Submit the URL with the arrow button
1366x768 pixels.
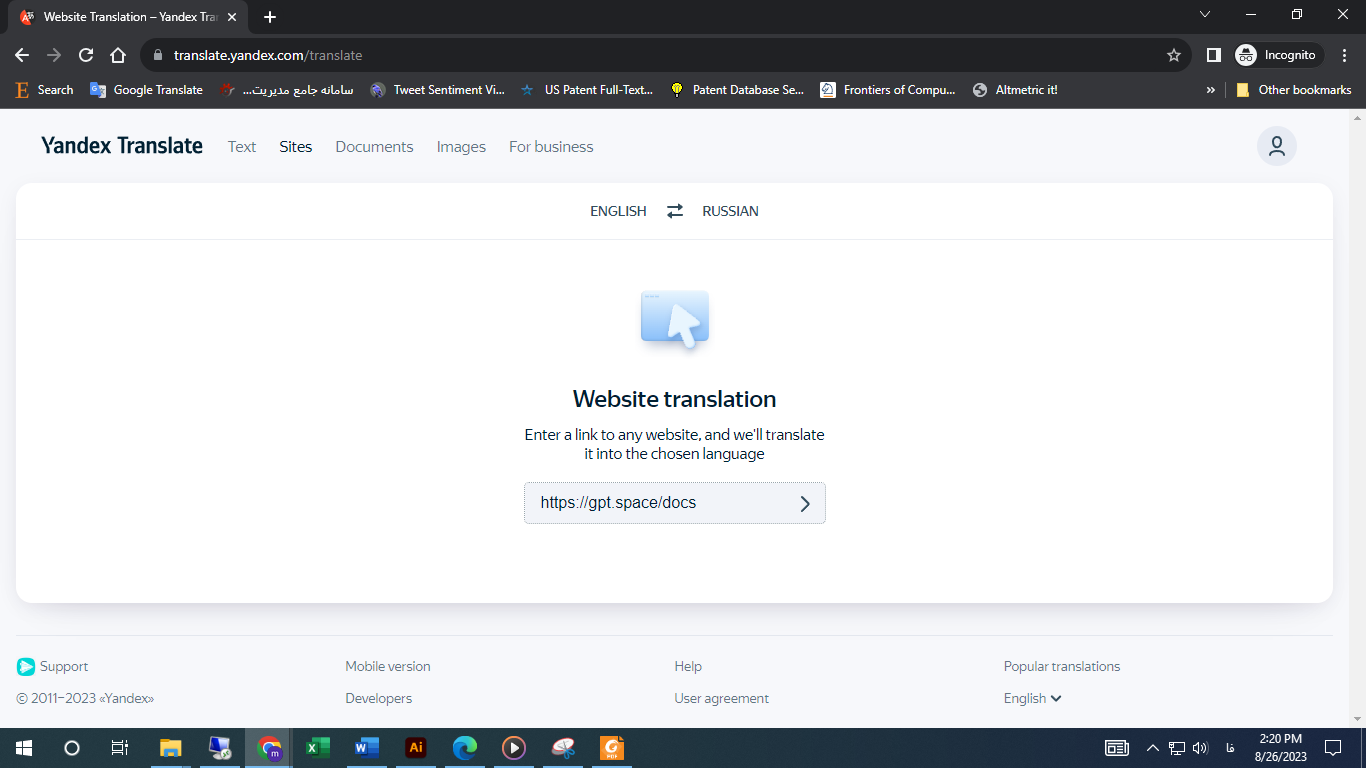(805, 504)
